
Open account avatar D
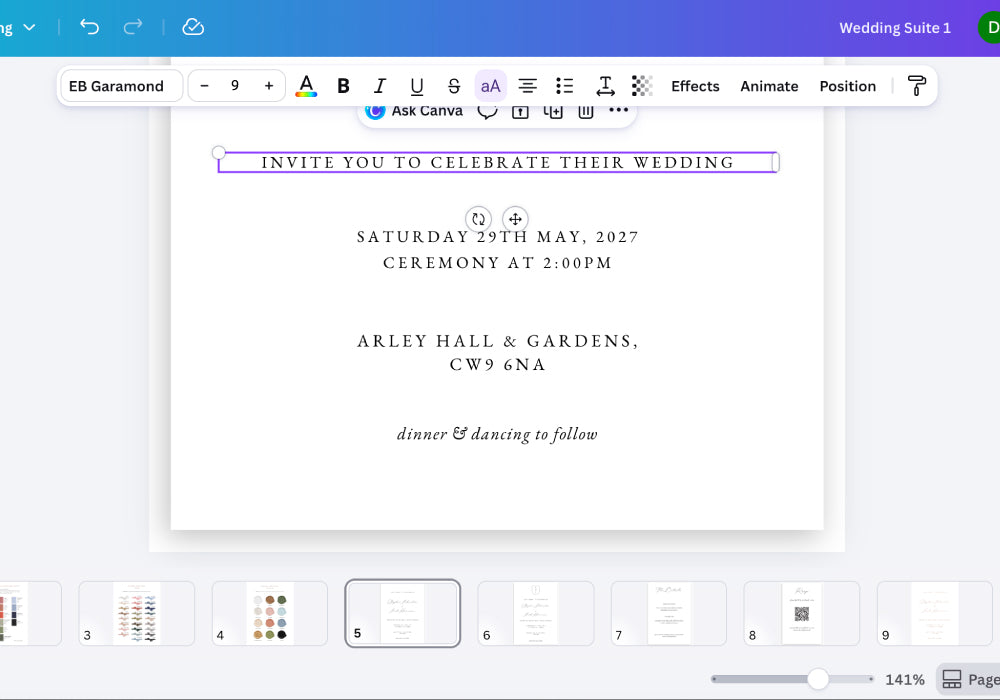click(x=990, y=27)
